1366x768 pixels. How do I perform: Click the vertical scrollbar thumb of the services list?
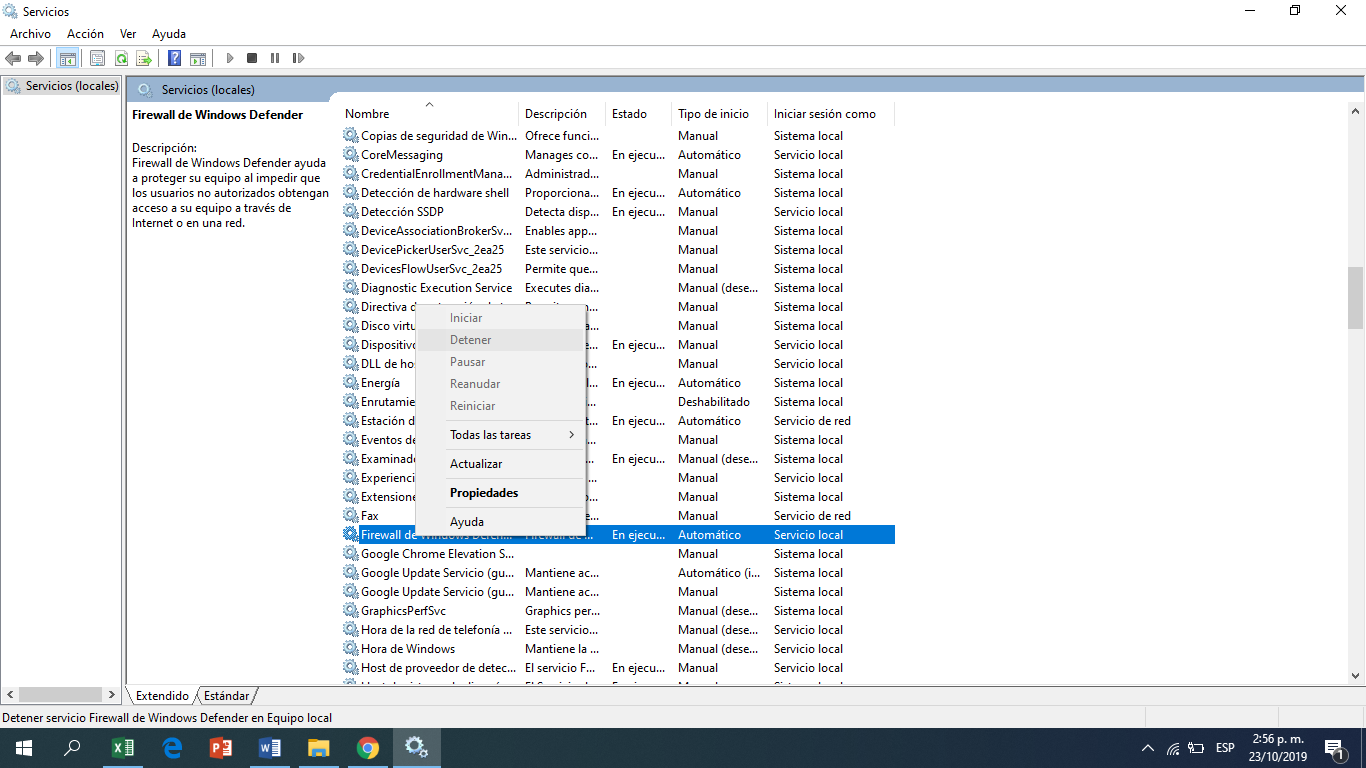tap(1355, 298)
